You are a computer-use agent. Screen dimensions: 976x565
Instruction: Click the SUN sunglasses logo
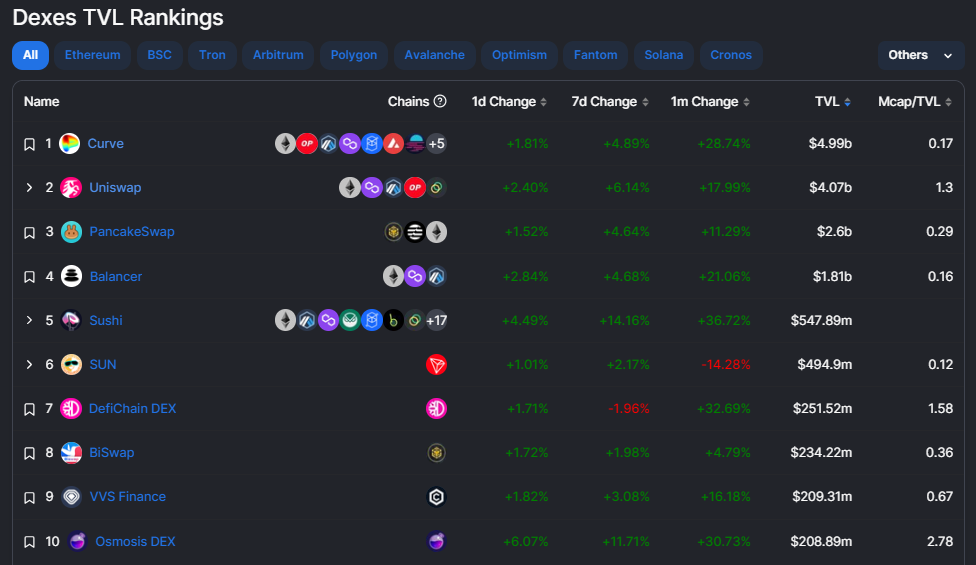[71, 365]
